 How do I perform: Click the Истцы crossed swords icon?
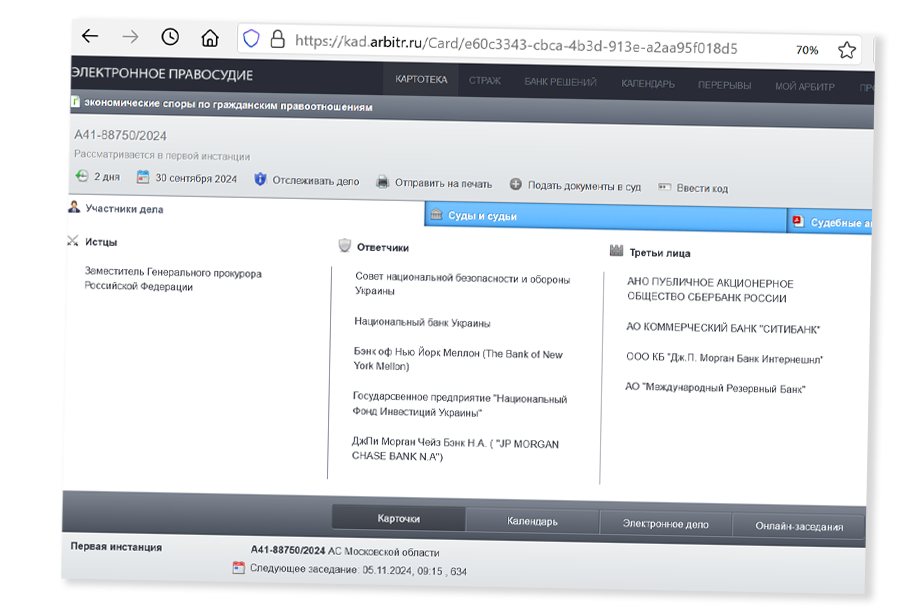click(73, 241)
